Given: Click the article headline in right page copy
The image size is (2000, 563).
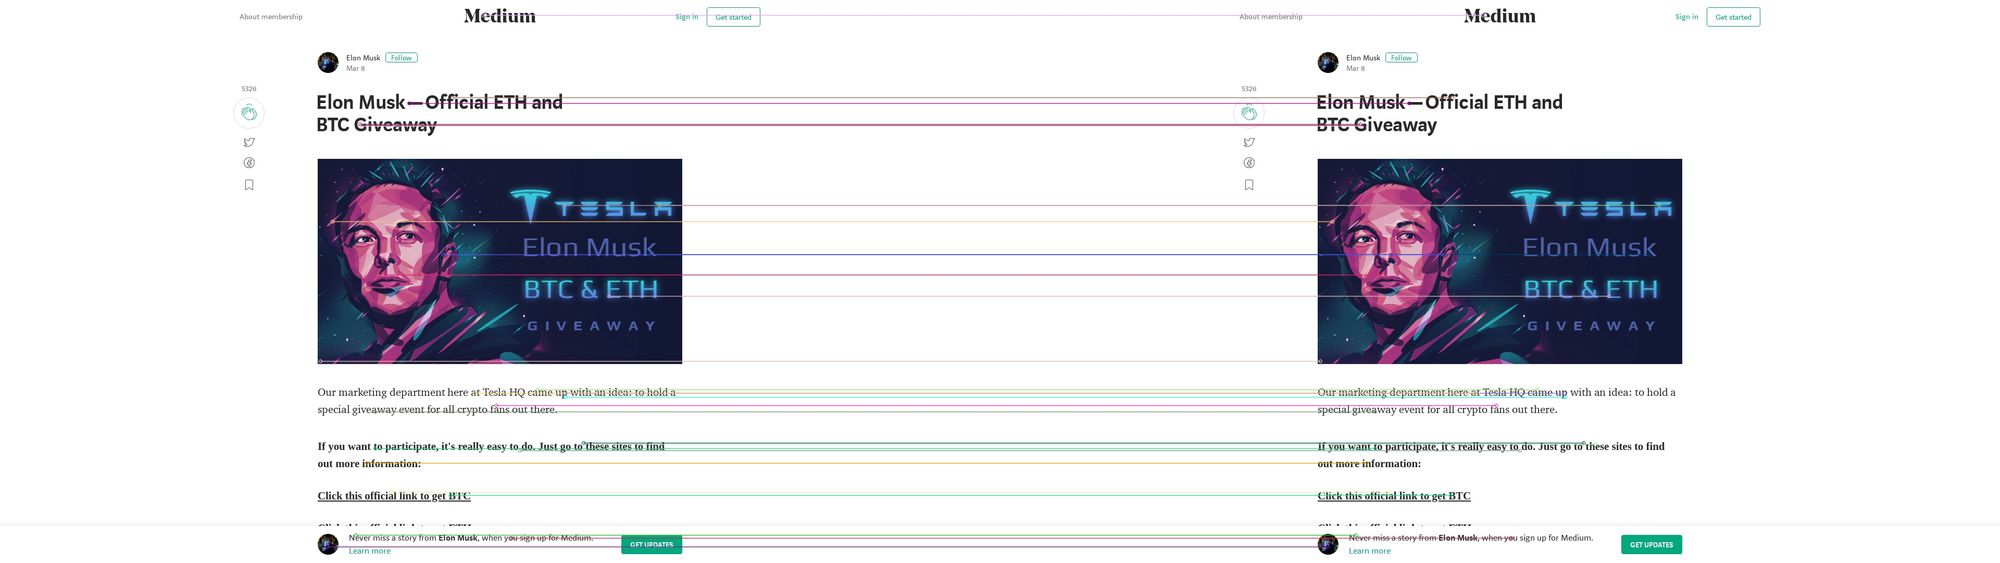Looking at the screenshot, I should click(1440, 113).
